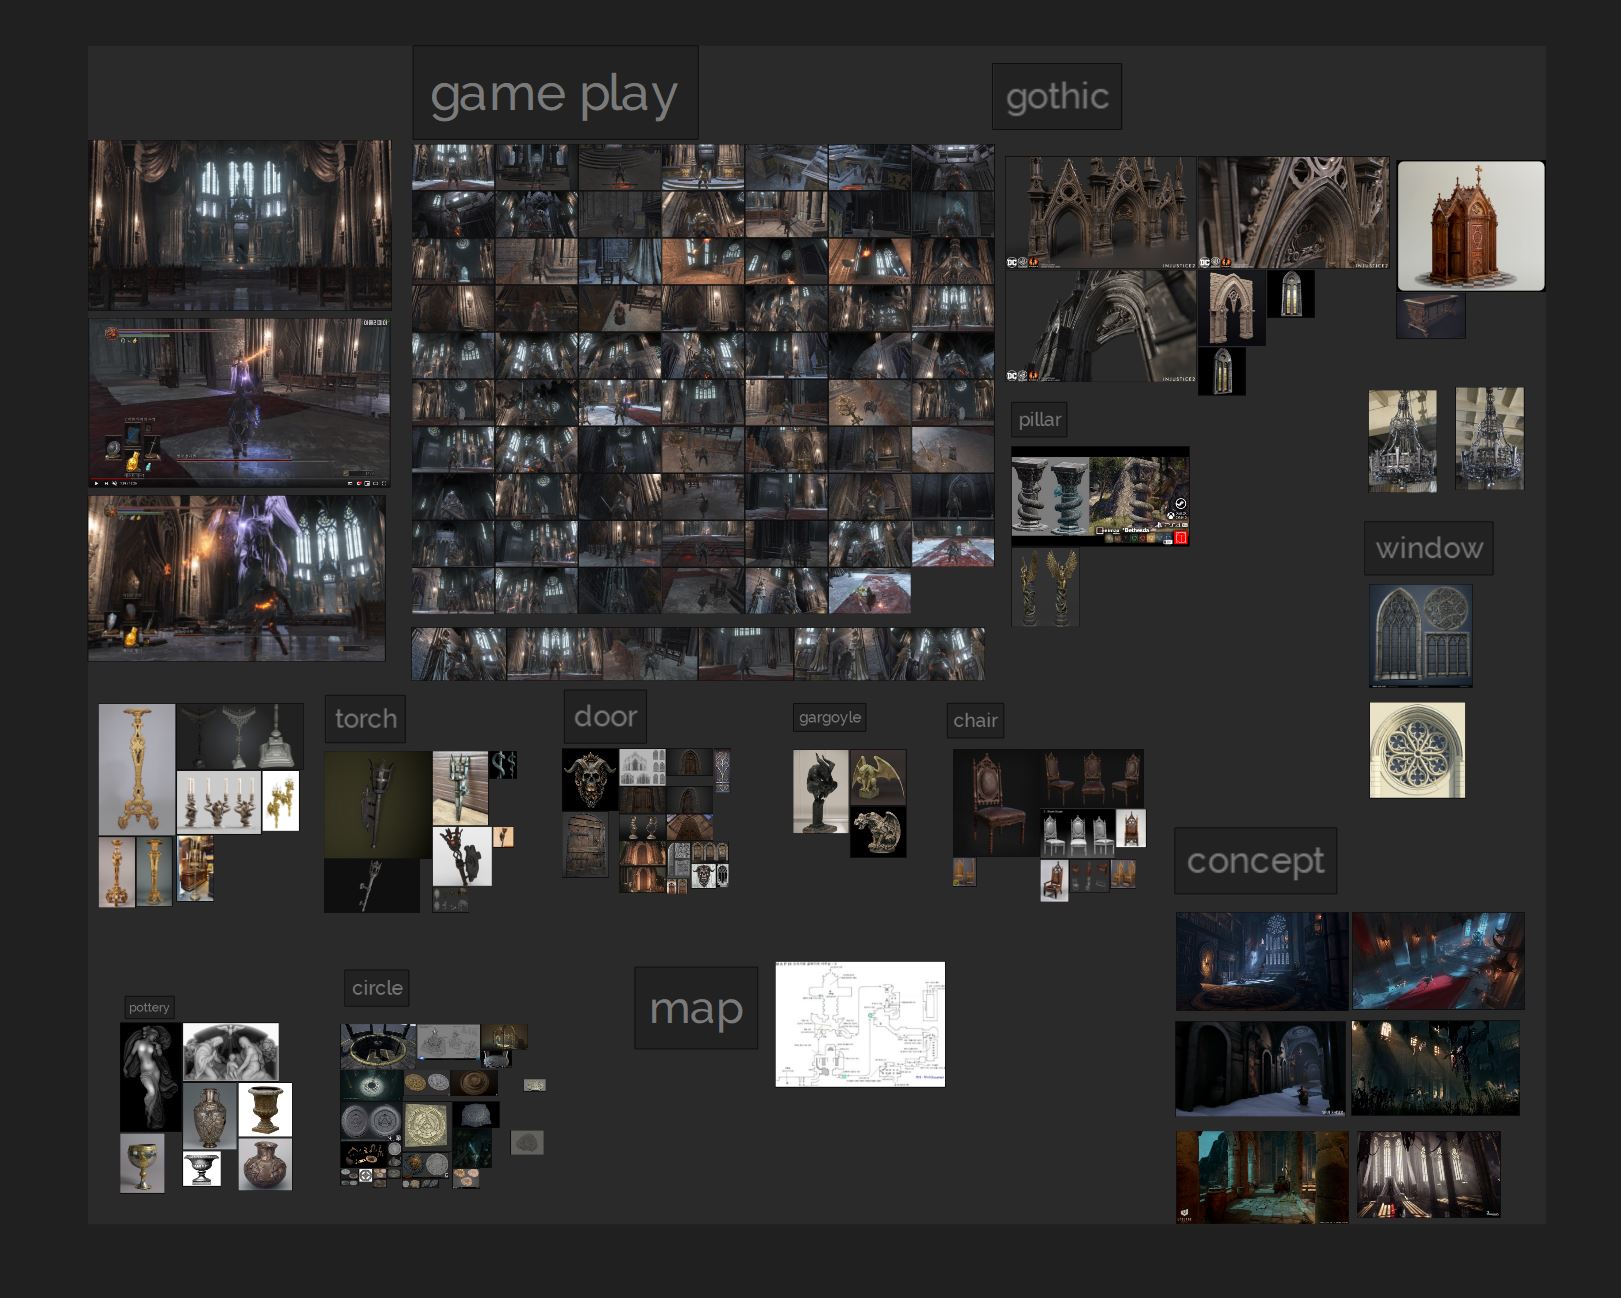Select the large dark ornate chair image

pos(996,803)
